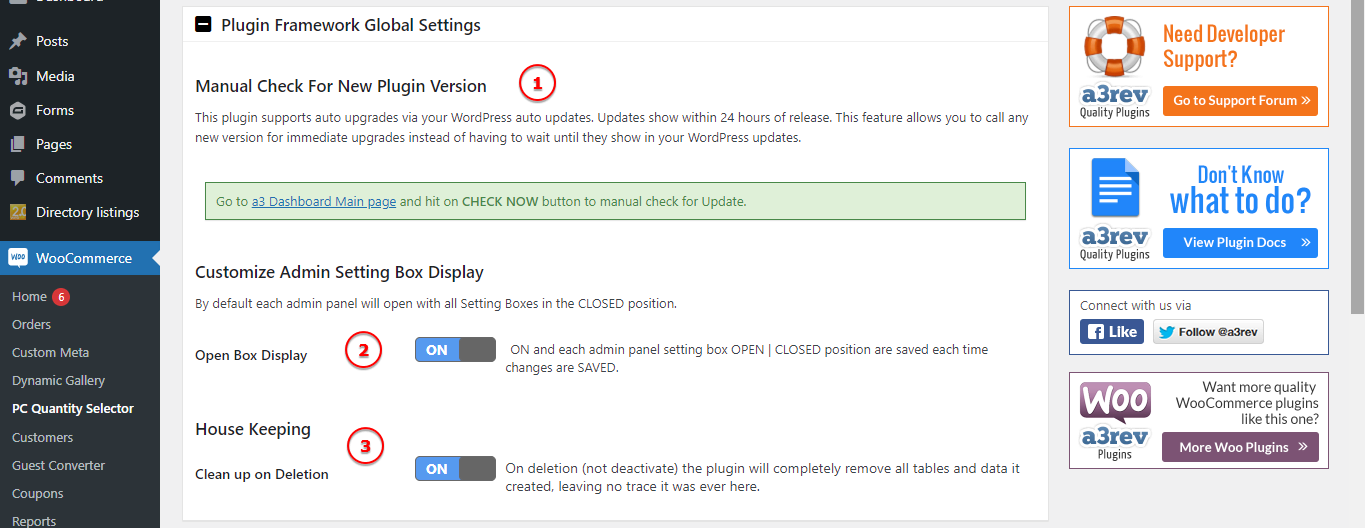Click the Pages icon in sidebar

(17, 144)
